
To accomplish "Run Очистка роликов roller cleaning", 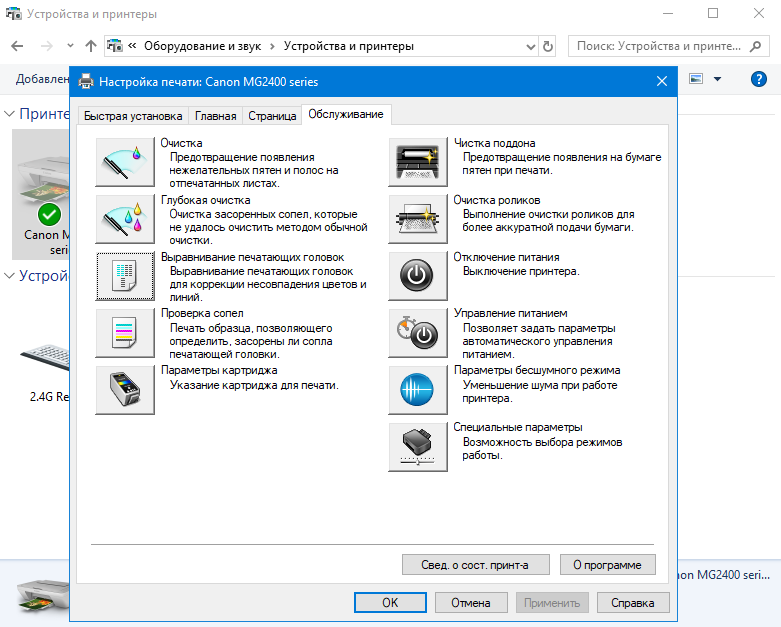I will click(x=418, y=219).
